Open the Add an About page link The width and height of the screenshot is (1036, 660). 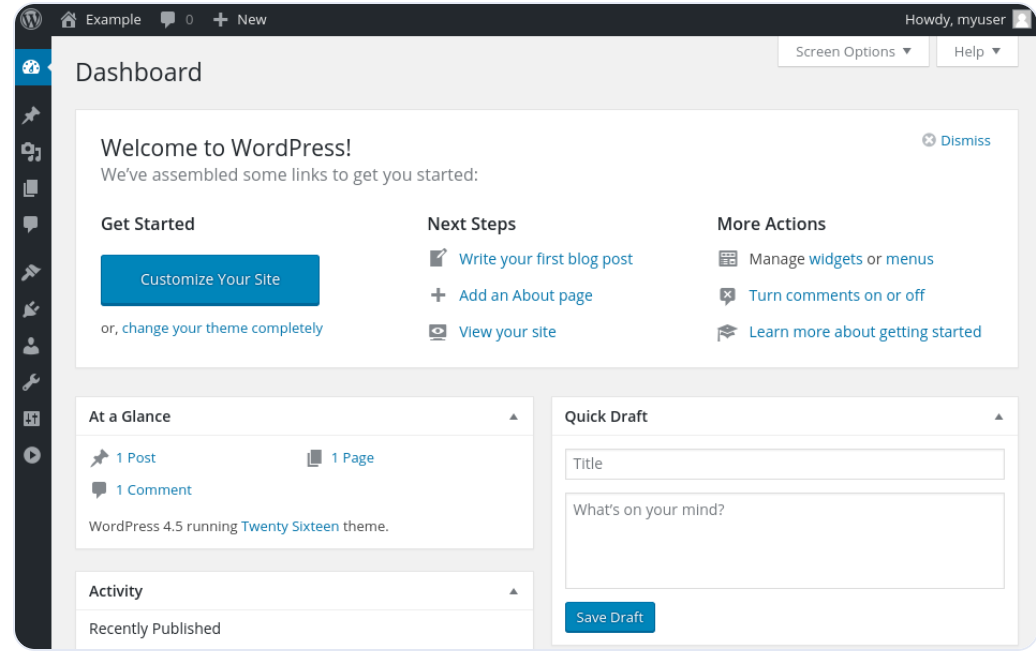pyautogui.click(x=526, y=295)
